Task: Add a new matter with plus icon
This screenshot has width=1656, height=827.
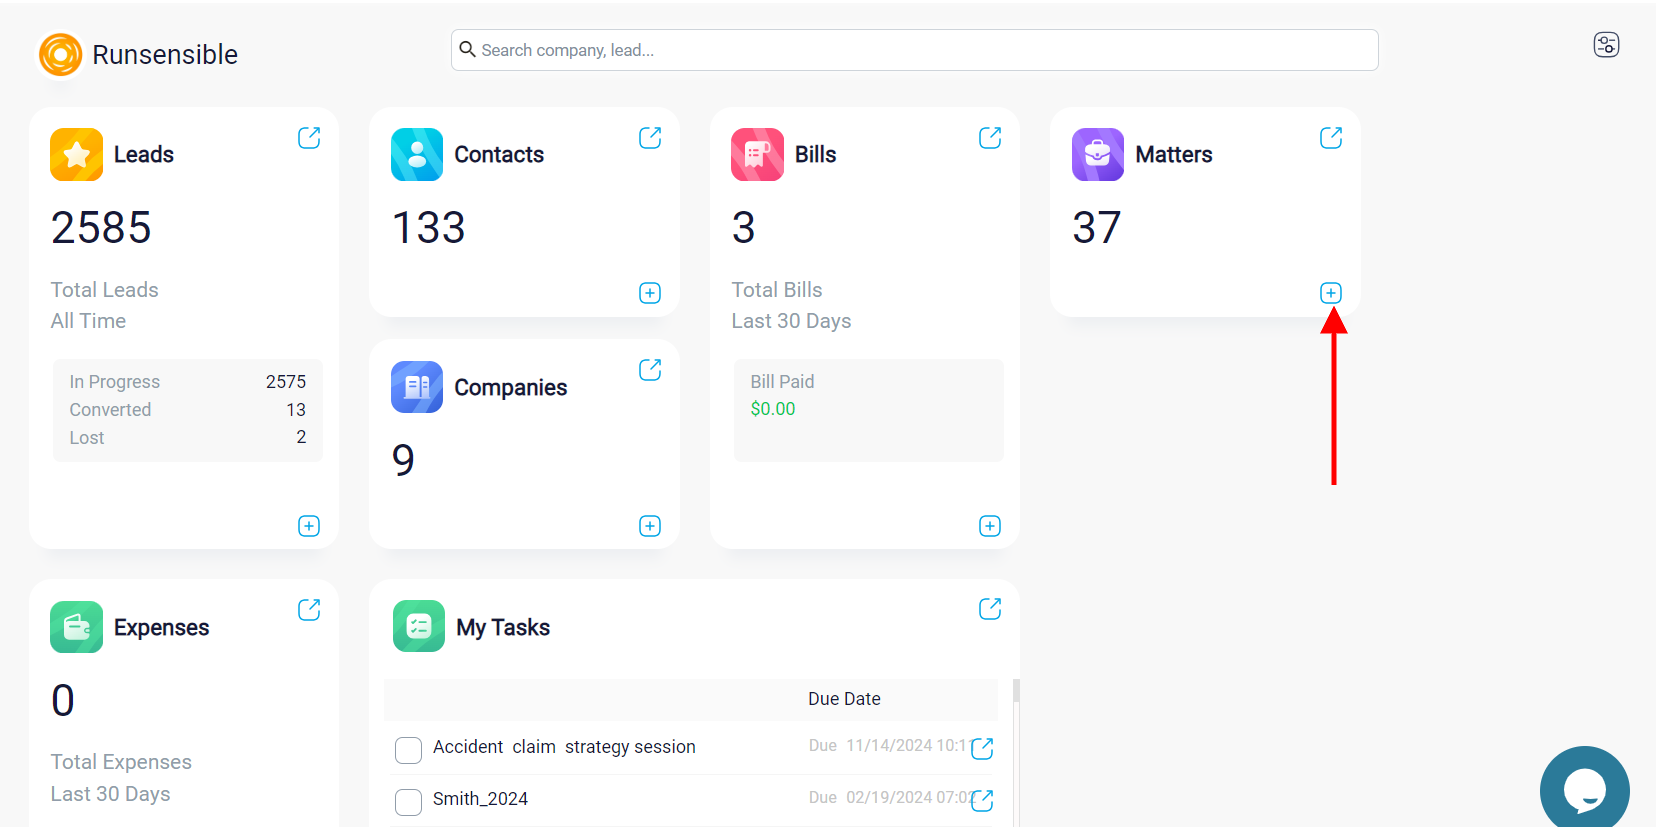Action: pyautogui.click(x=1331, y=293)
